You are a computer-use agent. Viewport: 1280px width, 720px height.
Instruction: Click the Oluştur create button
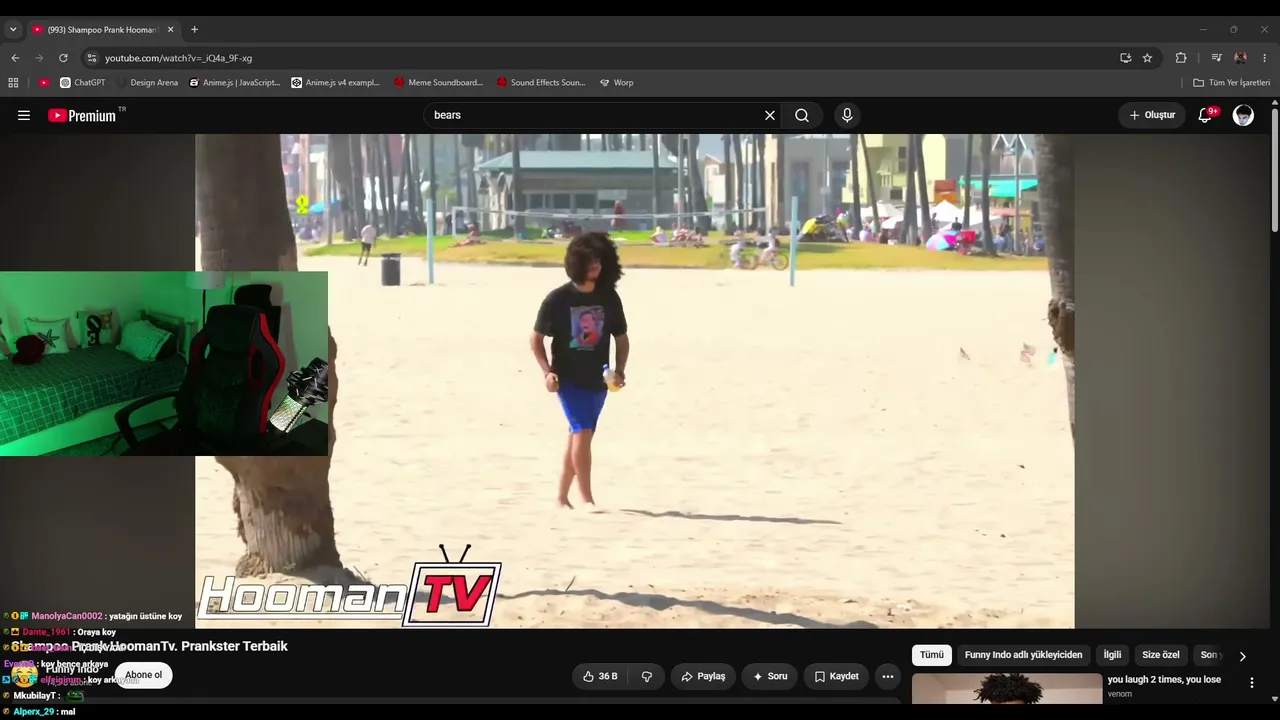tap(1152, 115)
